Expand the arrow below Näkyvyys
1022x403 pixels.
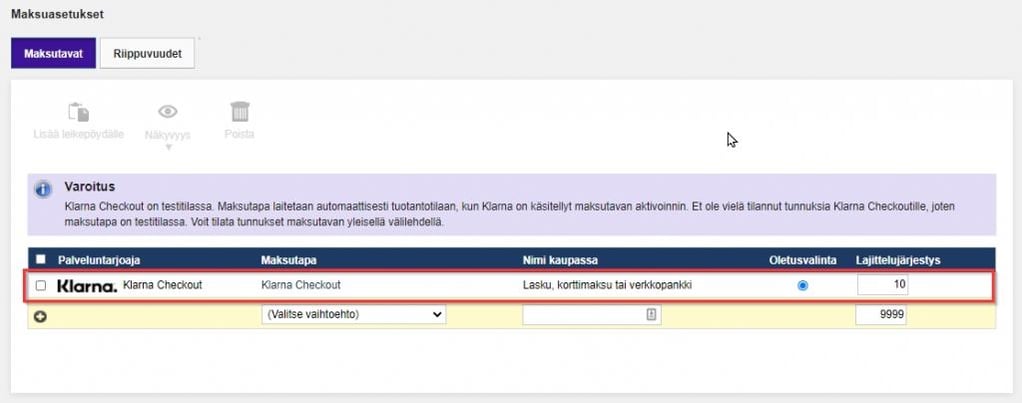tap(168, 147)
